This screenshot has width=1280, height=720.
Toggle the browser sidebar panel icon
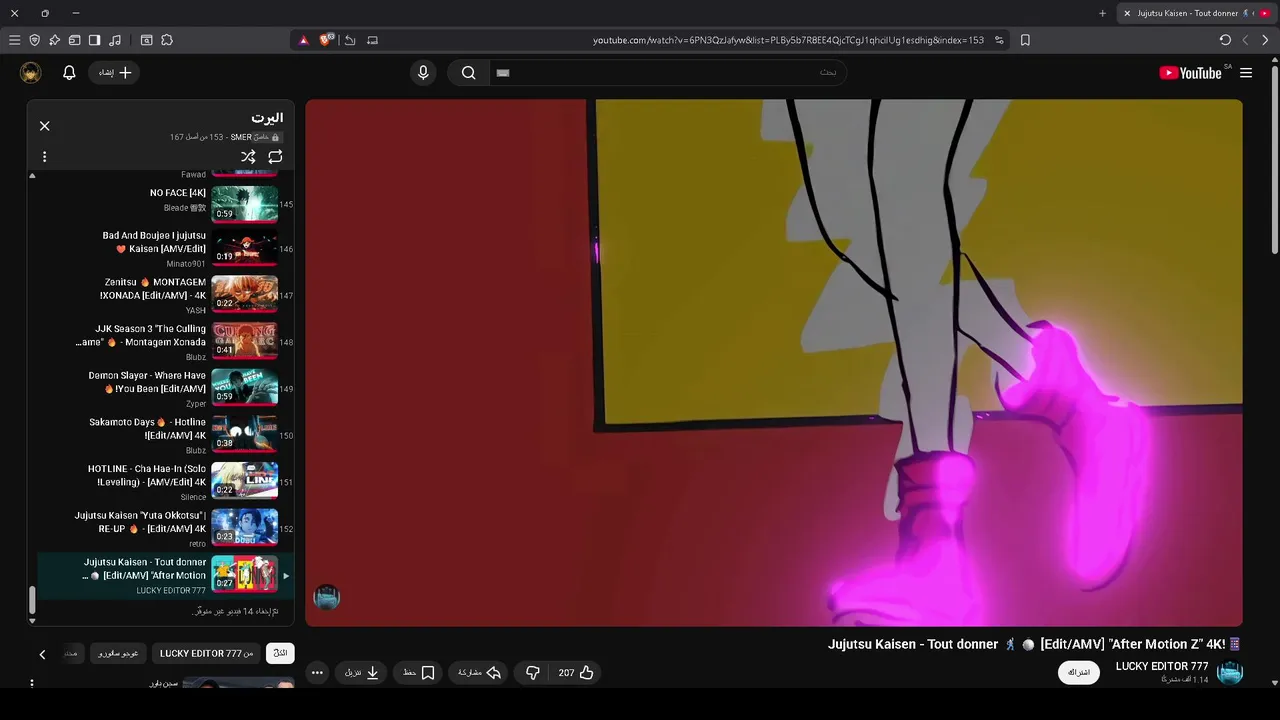[94, 40]
